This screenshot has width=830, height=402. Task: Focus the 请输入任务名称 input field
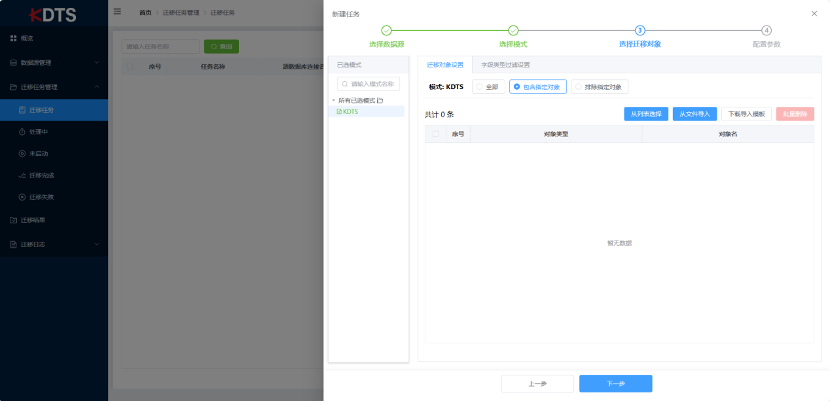160,47
